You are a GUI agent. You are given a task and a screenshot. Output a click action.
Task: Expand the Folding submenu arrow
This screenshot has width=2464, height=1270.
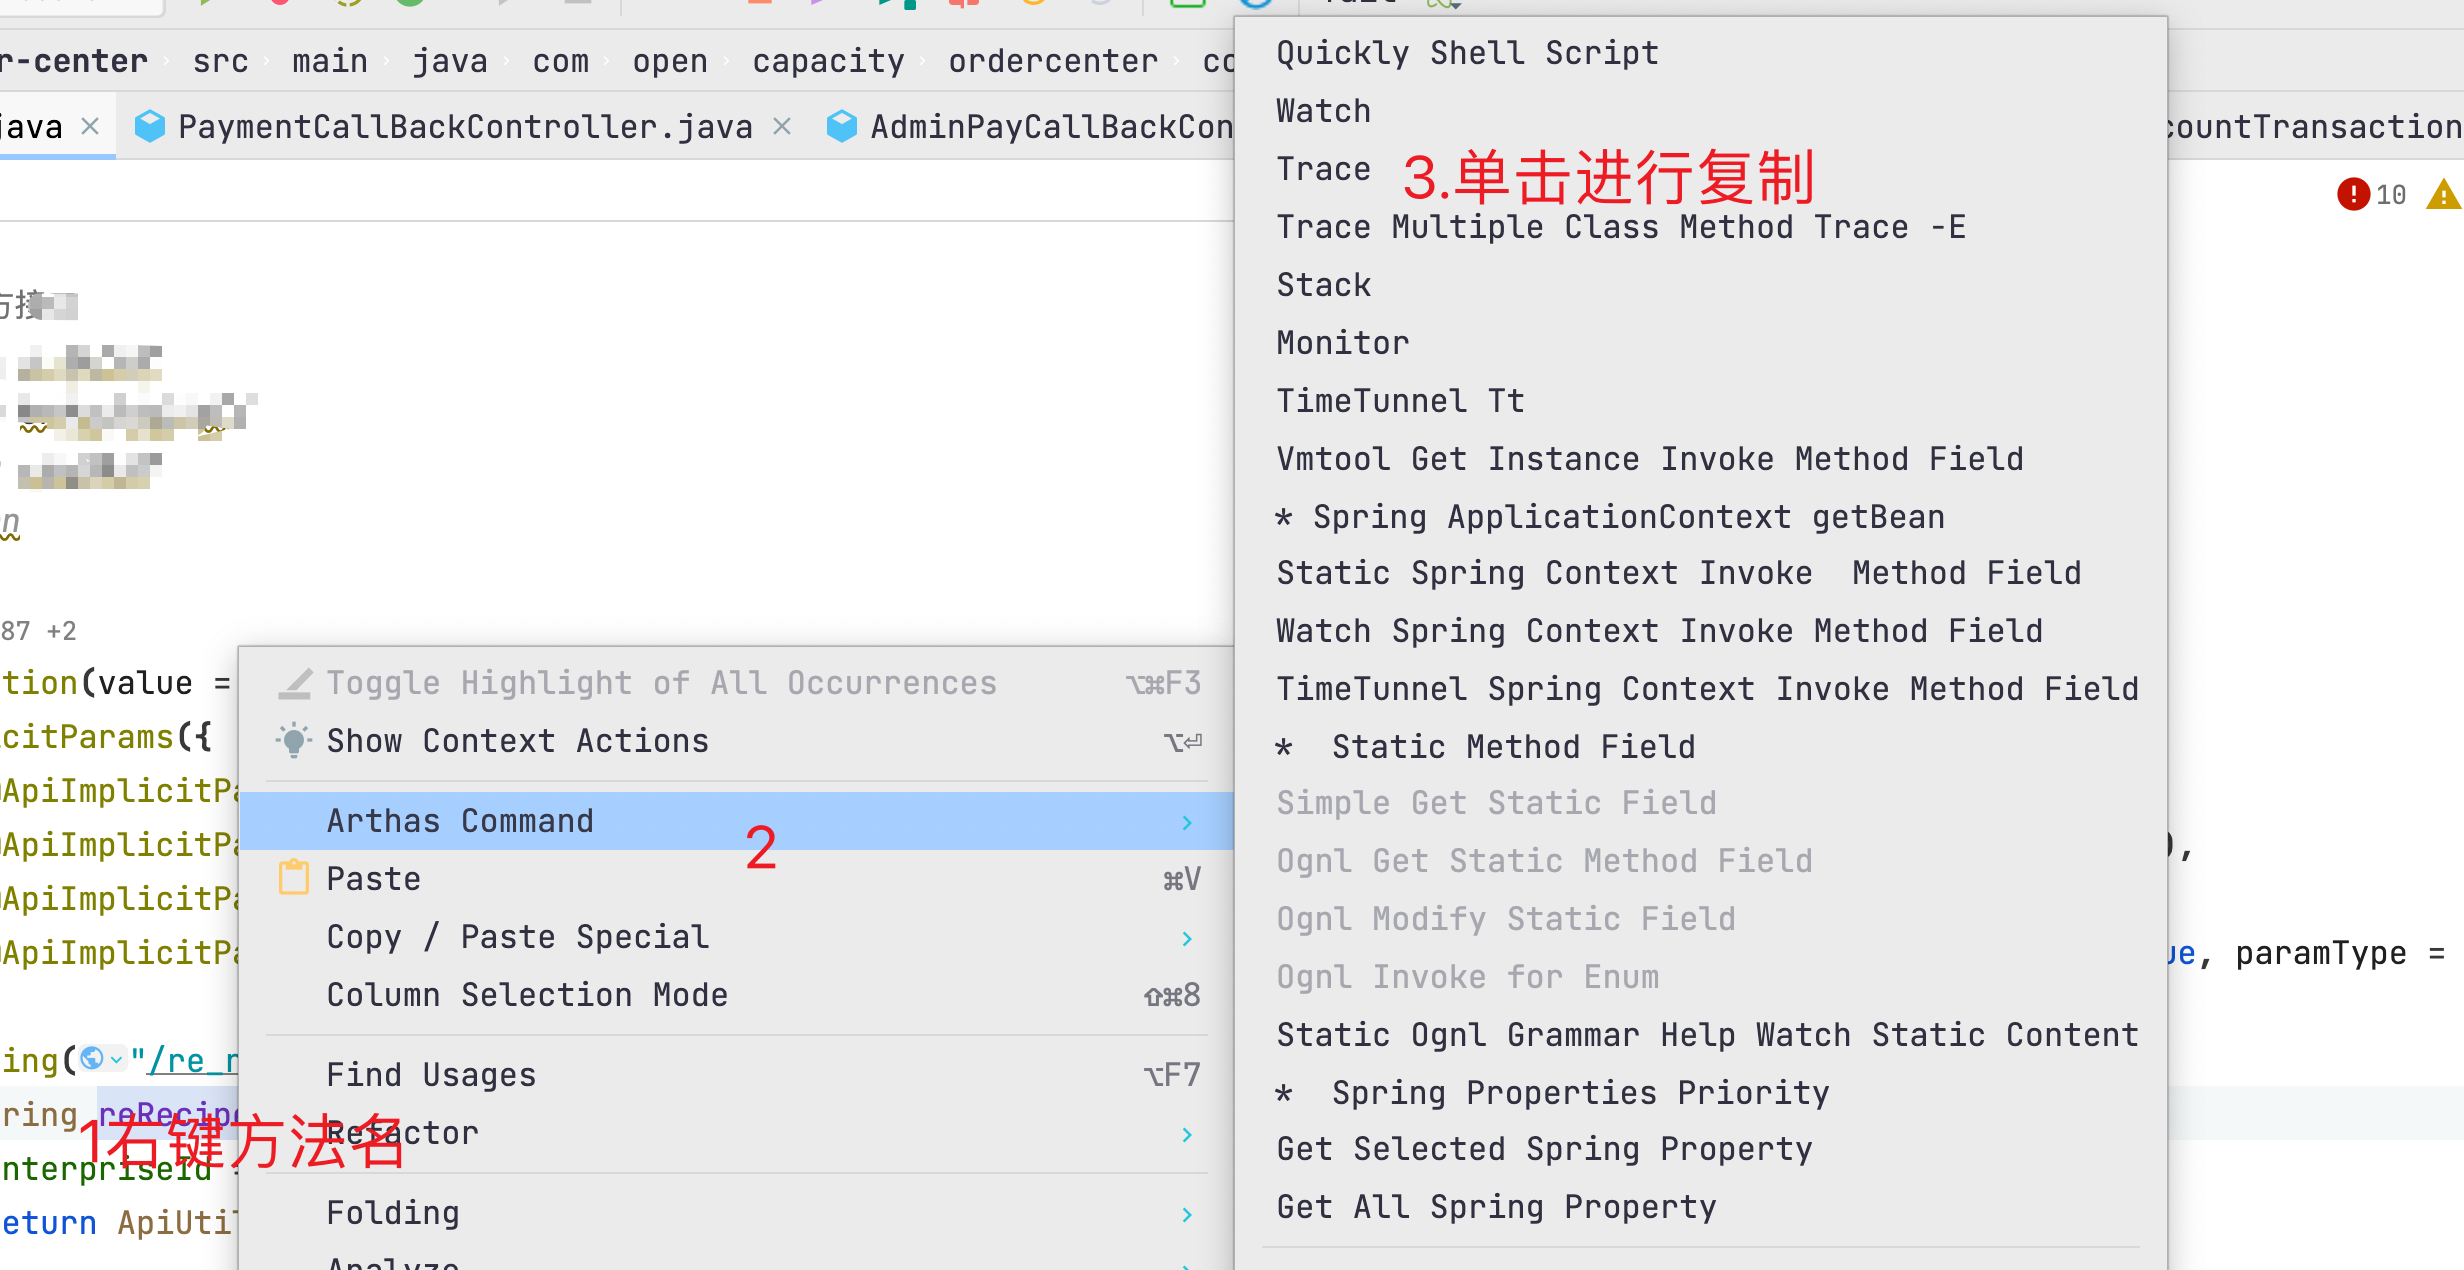pyautogui.click(x=1187, y=1215)
